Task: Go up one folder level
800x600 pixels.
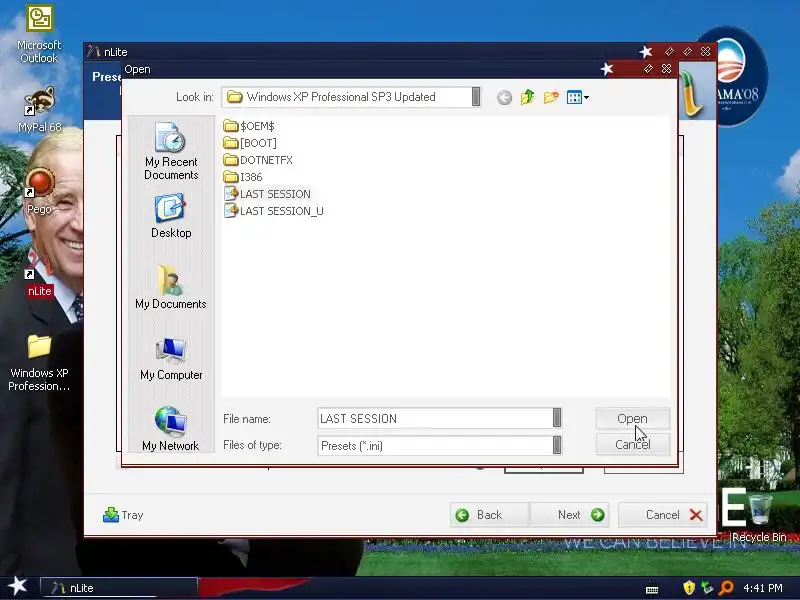Action: tap(528, 97)
